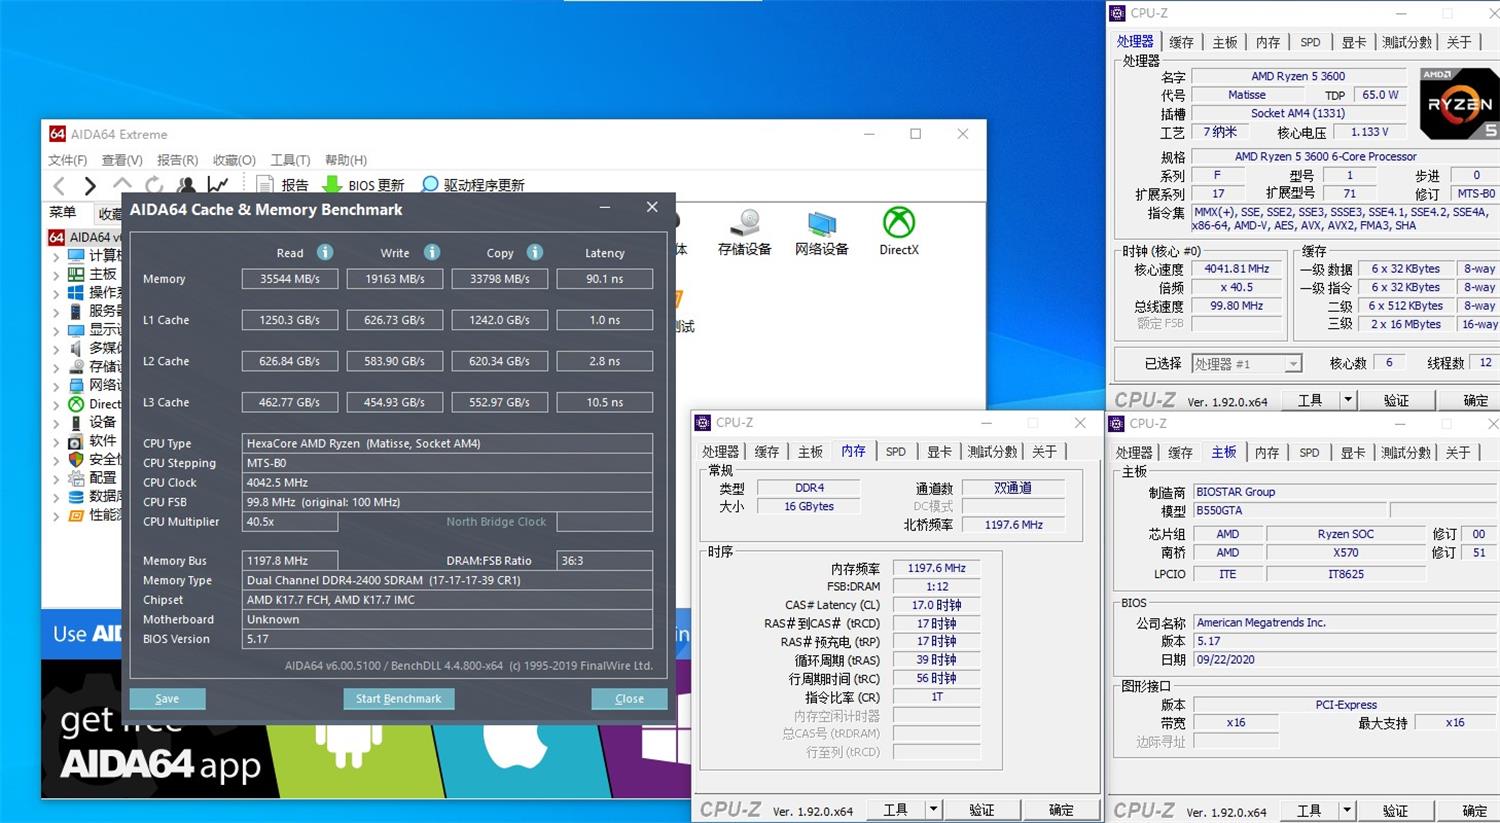1500x823 pixels.
Task: Open the 帮助(H) menu in AIDA64
Action: click(346, 160)
